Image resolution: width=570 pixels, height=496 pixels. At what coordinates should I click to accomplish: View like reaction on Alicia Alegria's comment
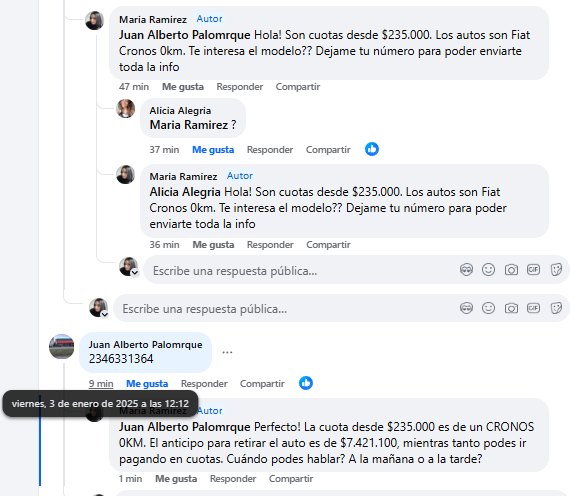tap(372, 149)
